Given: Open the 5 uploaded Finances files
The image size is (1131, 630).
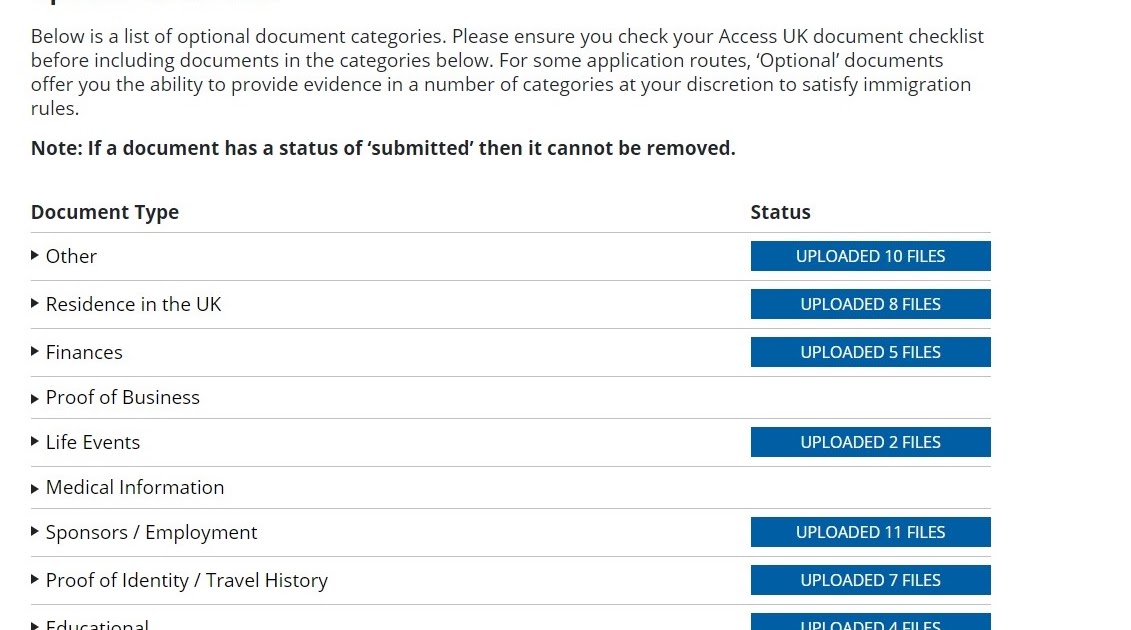Looking at the screenshot, I should pyautogui.click(x=870, y=352).
